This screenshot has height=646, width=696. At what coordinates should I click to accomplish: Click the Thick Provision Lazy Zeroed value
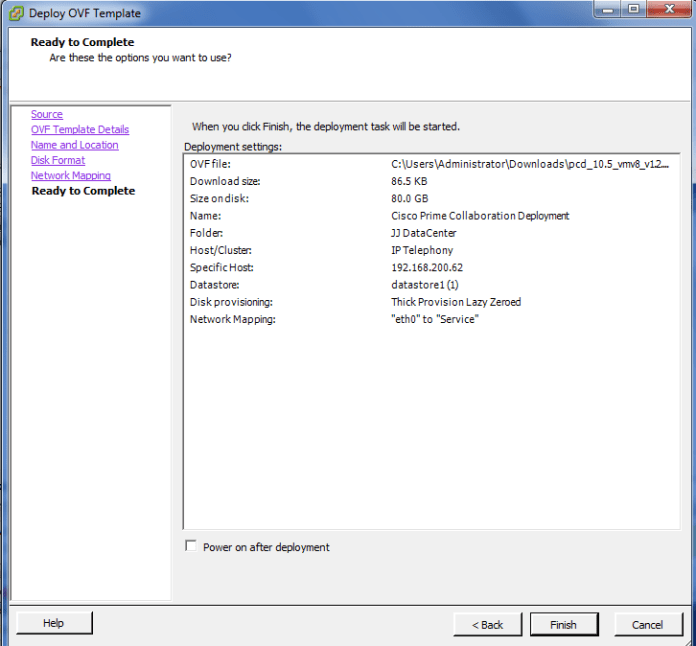(456, 302)
